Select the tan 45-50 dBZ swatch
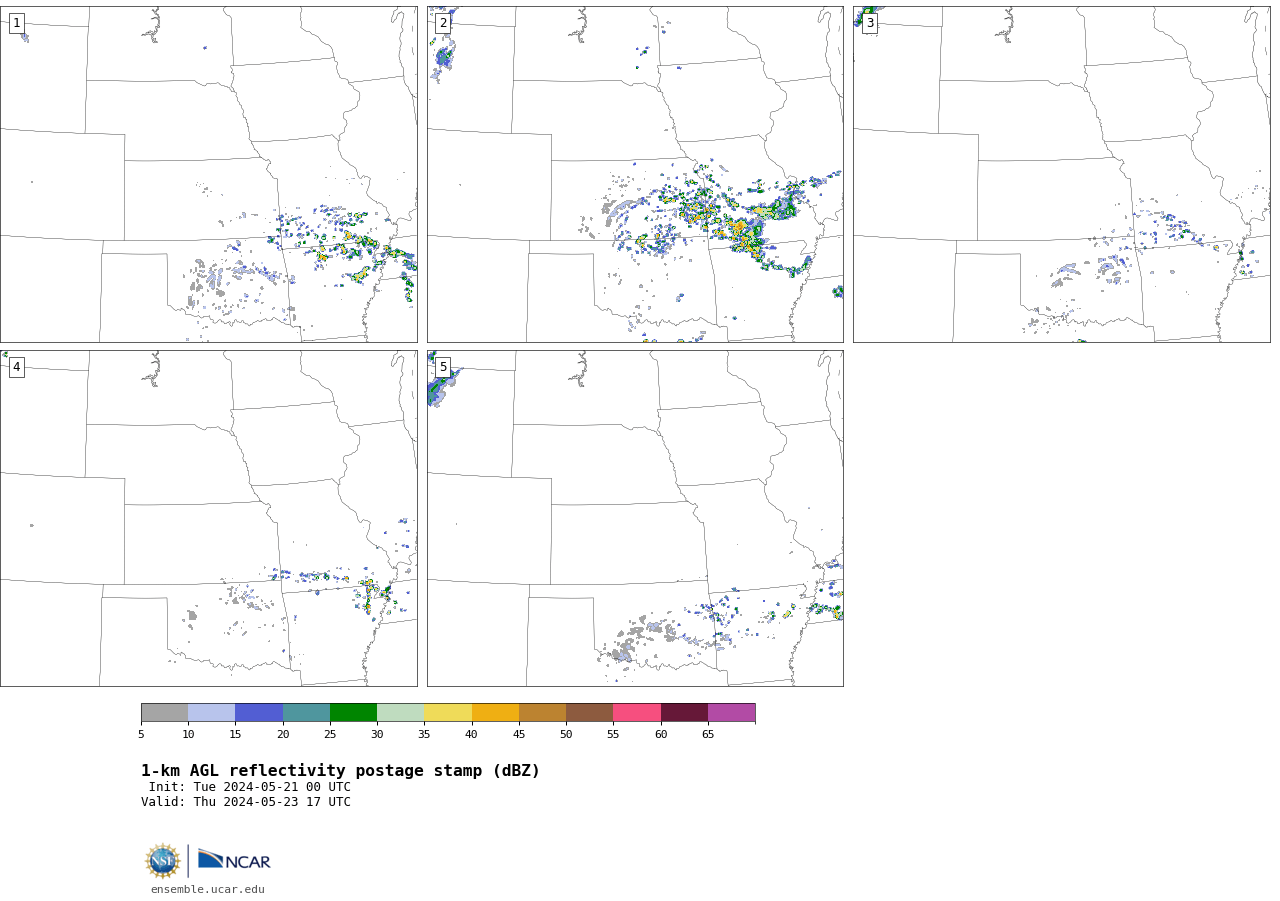Viewport: 1280px width, 901px height. [542, 712]
